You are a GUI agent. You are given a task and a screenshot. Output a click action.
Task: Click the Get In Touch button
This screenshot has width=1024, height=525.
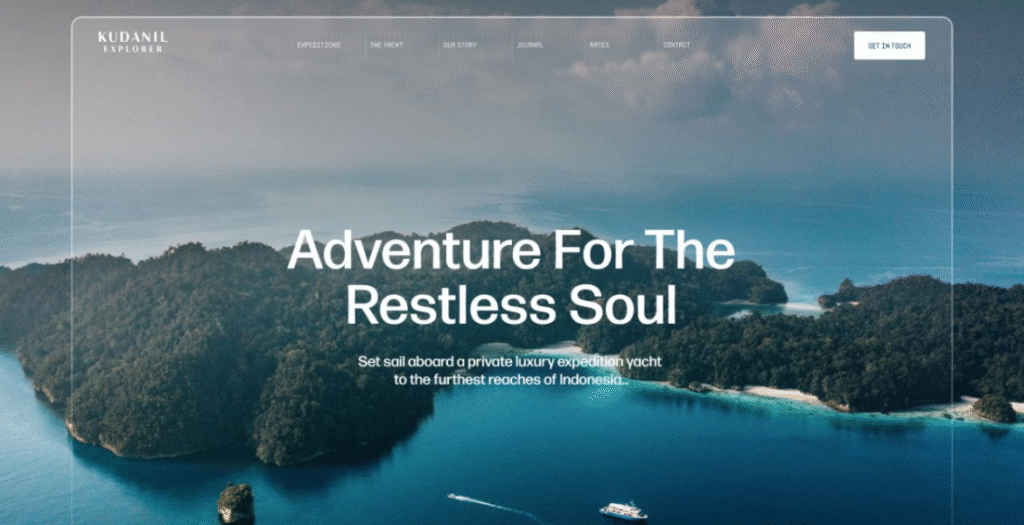tap(889, 46)
